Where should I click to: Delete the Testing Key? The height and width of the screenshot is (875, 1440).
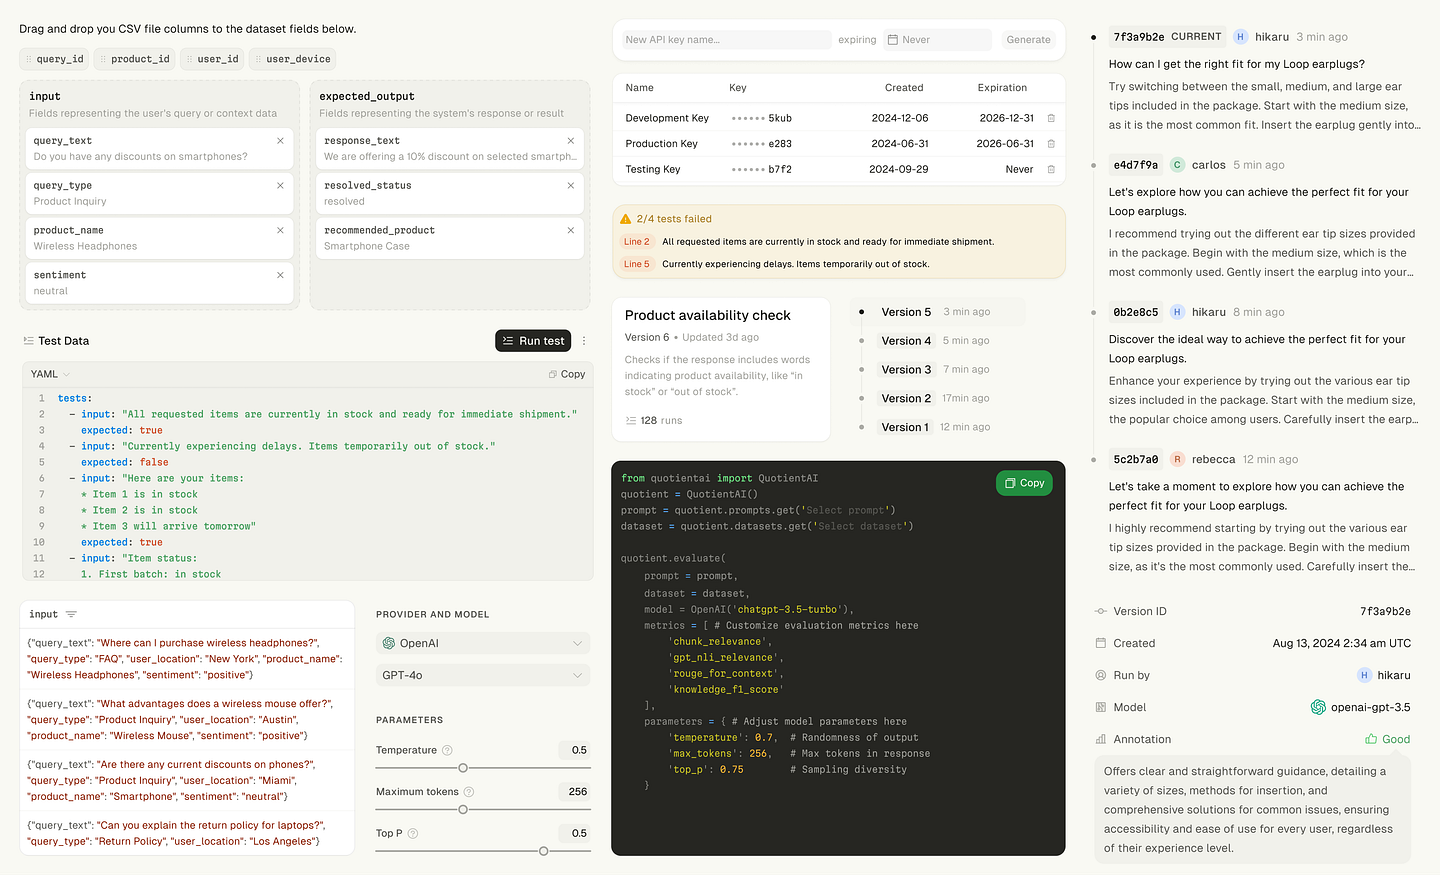click(1051, 170)
